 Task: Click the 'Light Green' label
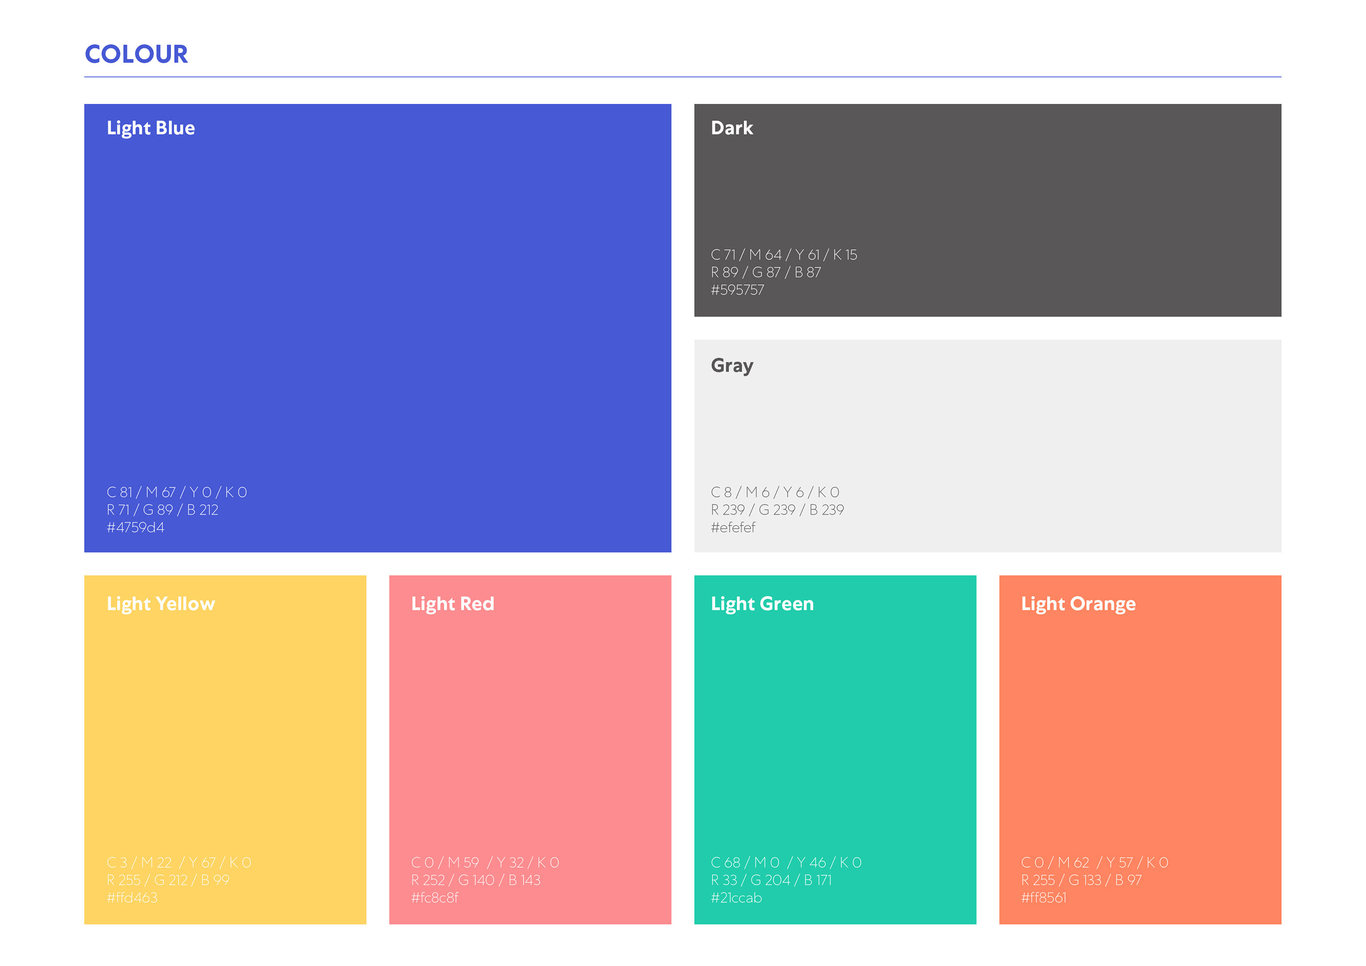[x=762, y=604]
